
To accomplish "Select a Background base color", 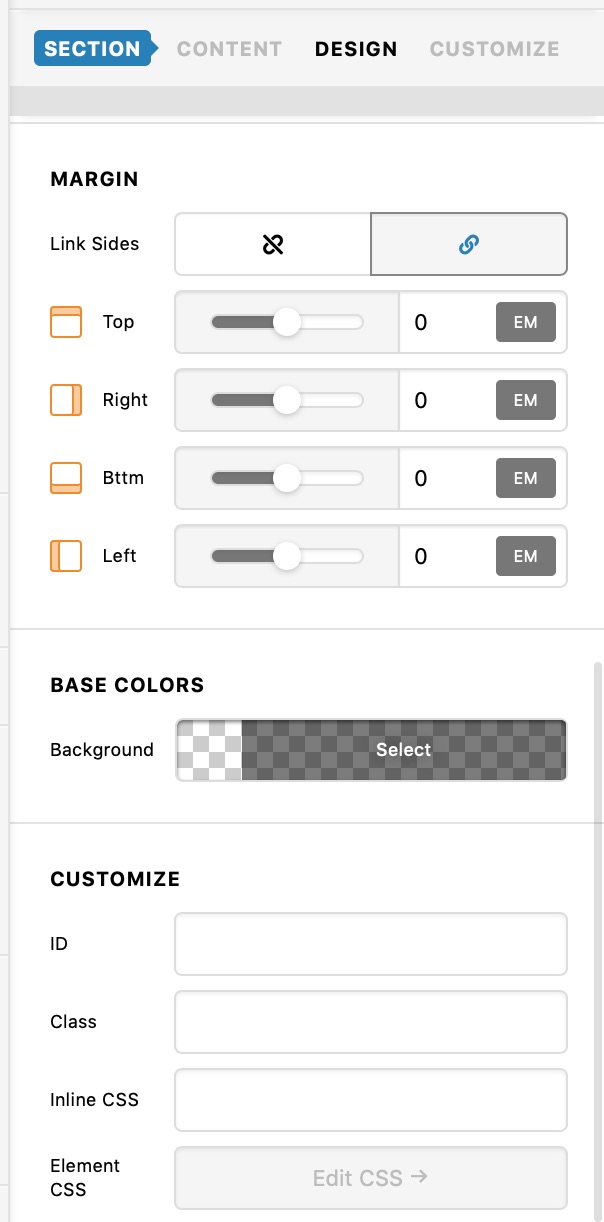I will click(x=371, y=750).
